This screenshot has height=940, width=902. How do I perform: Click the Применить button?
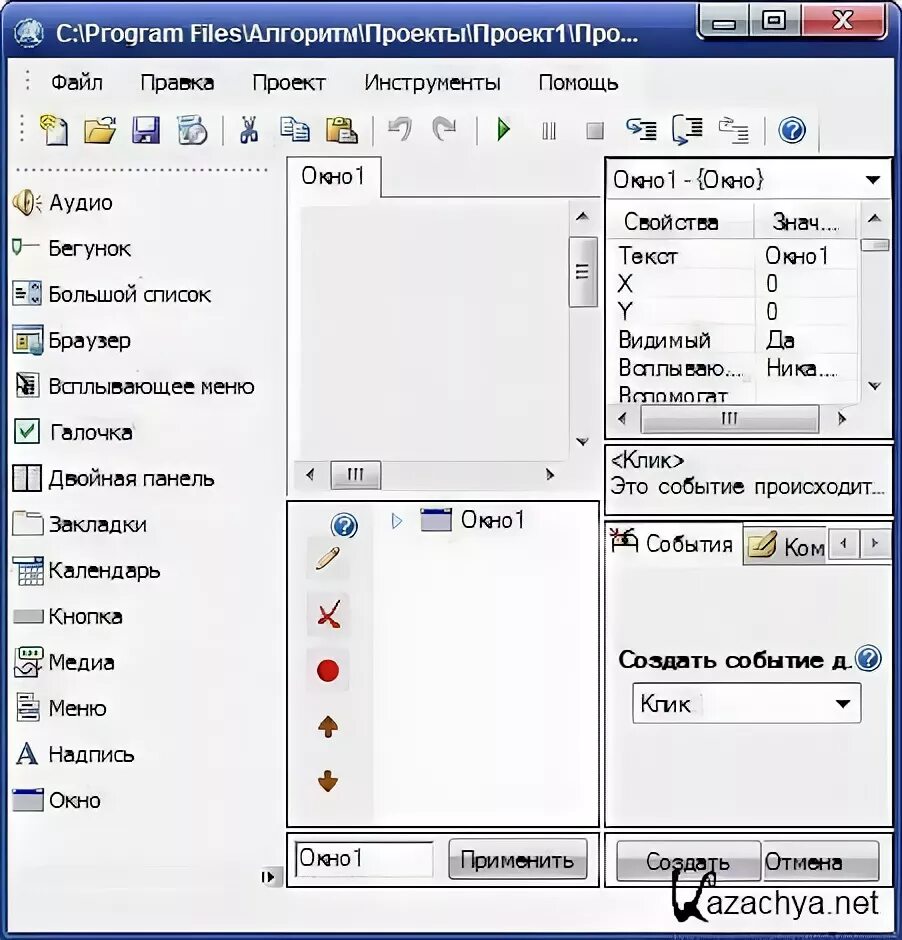(517, 860)
